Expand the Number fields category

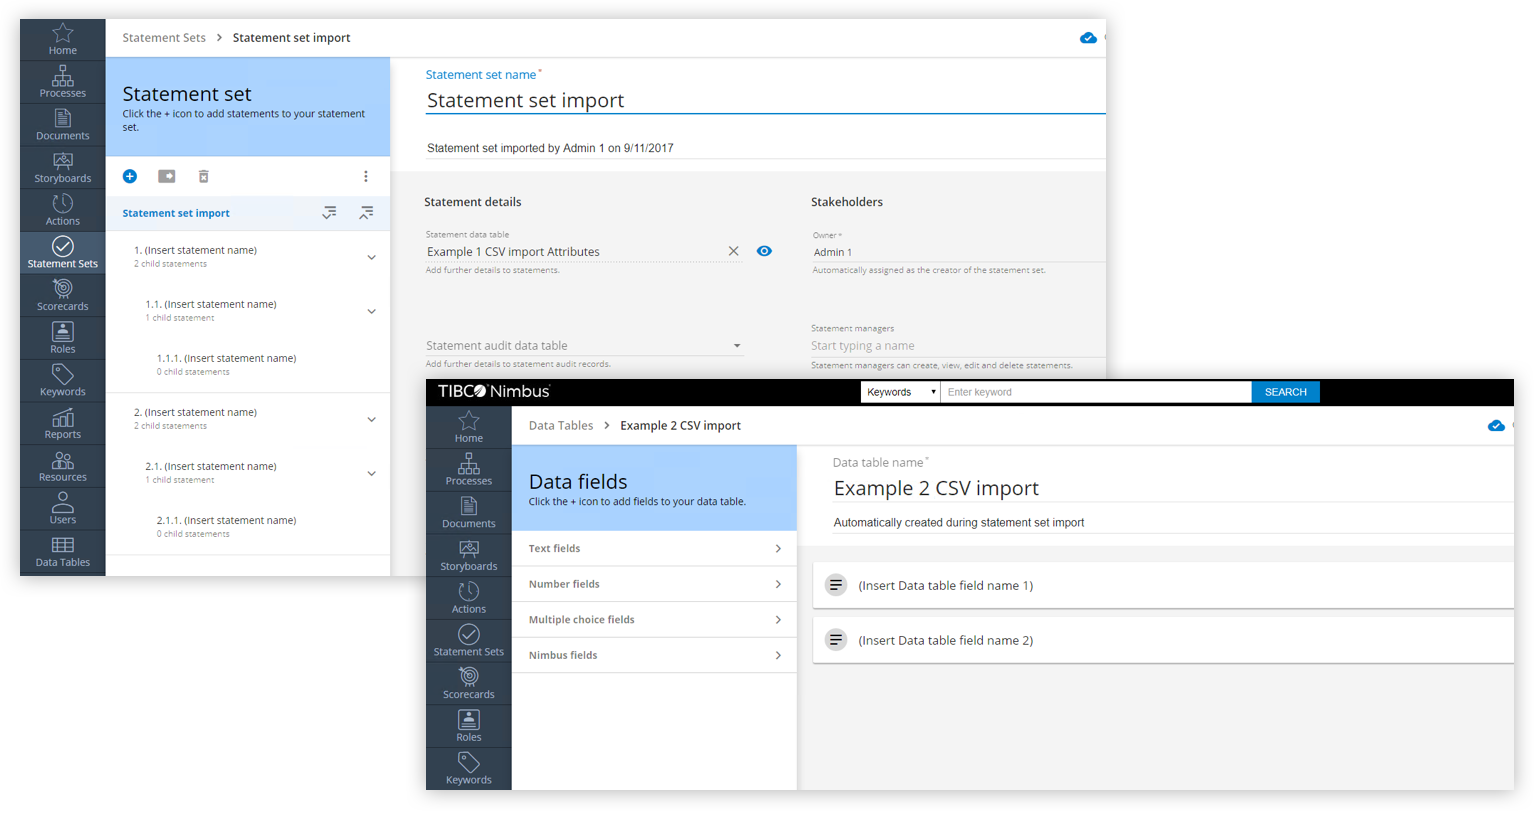coord(654,584)
